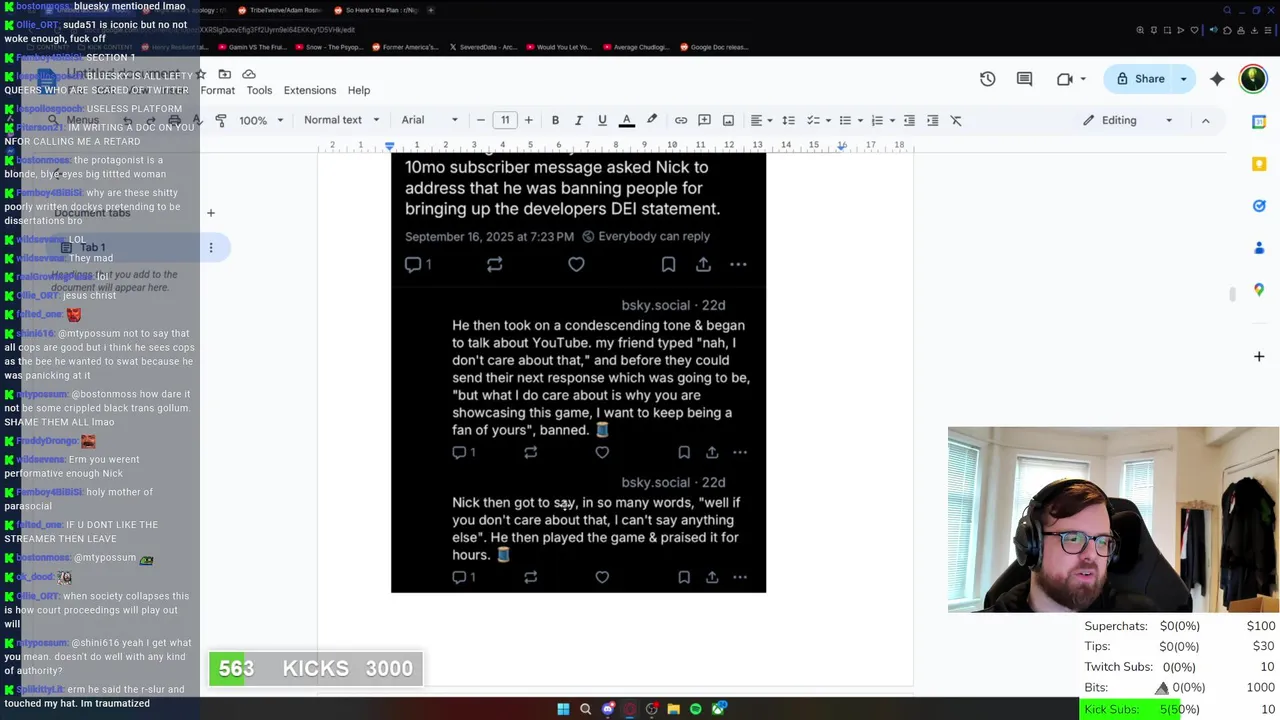Share the first Bluesky post
The image size is (1280, 720).
click(703, 264)
